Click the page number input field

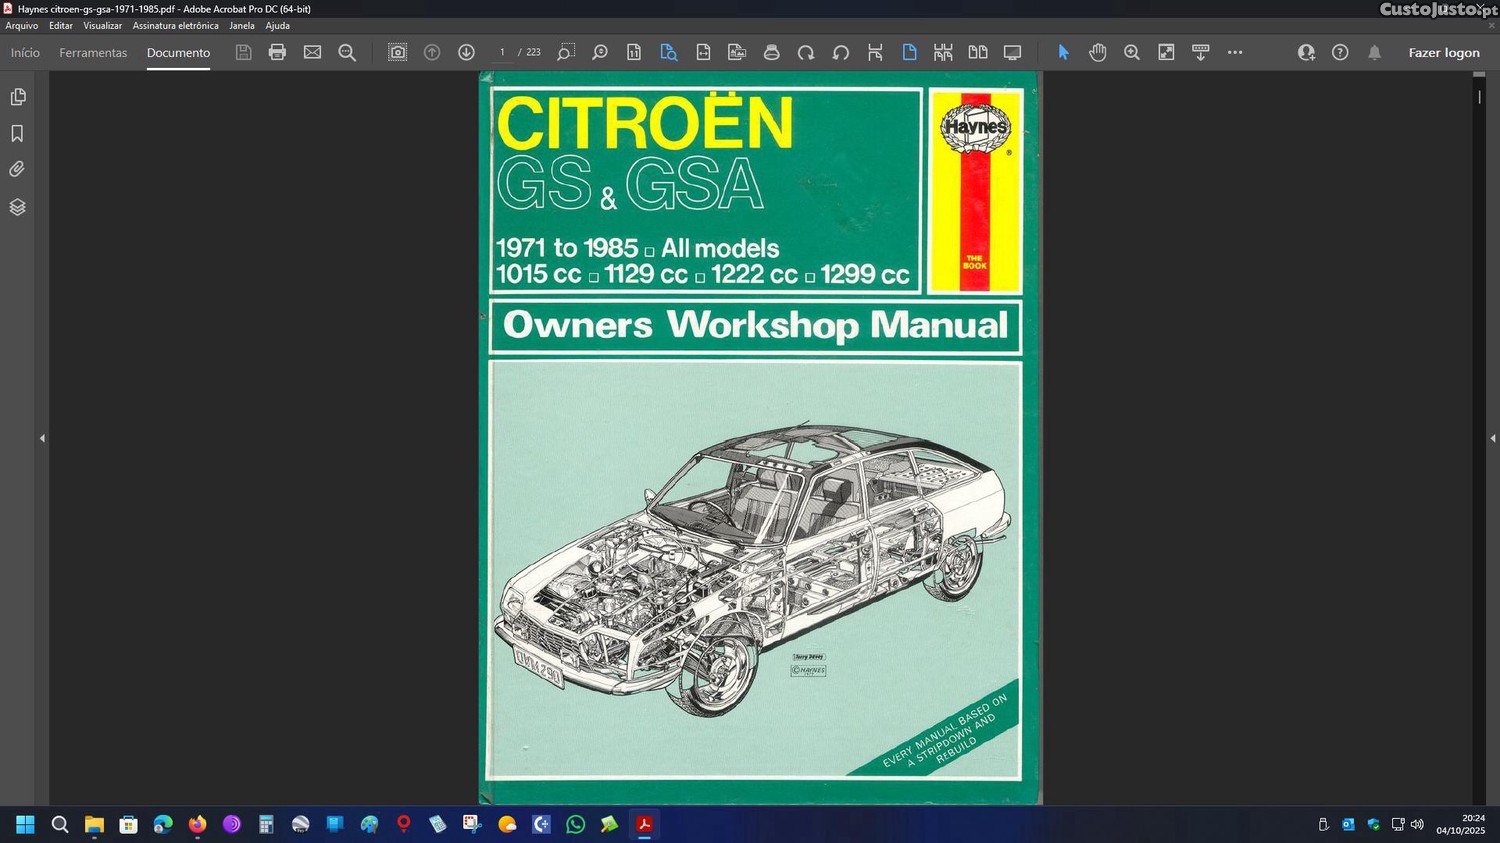[x=502, y=52]
